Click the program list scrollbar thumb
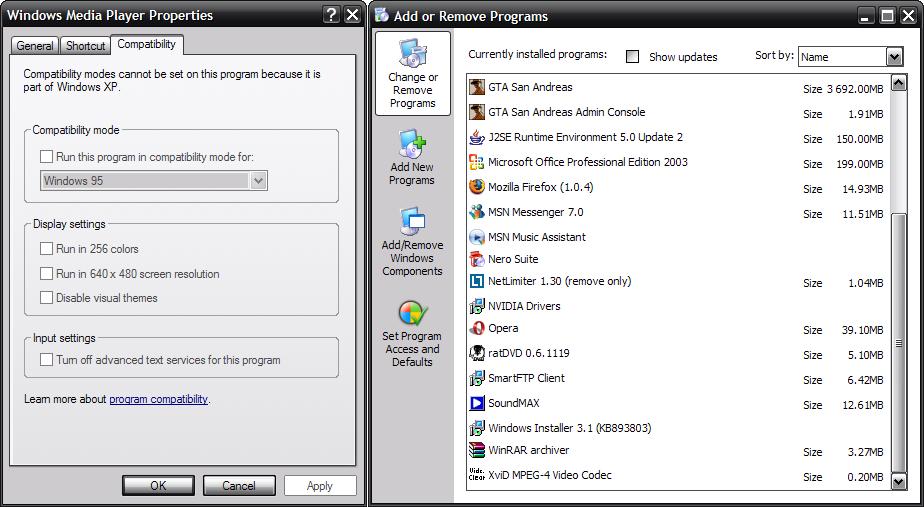The height and width of the screenshot is (507, 924). (x=898, y=343)
